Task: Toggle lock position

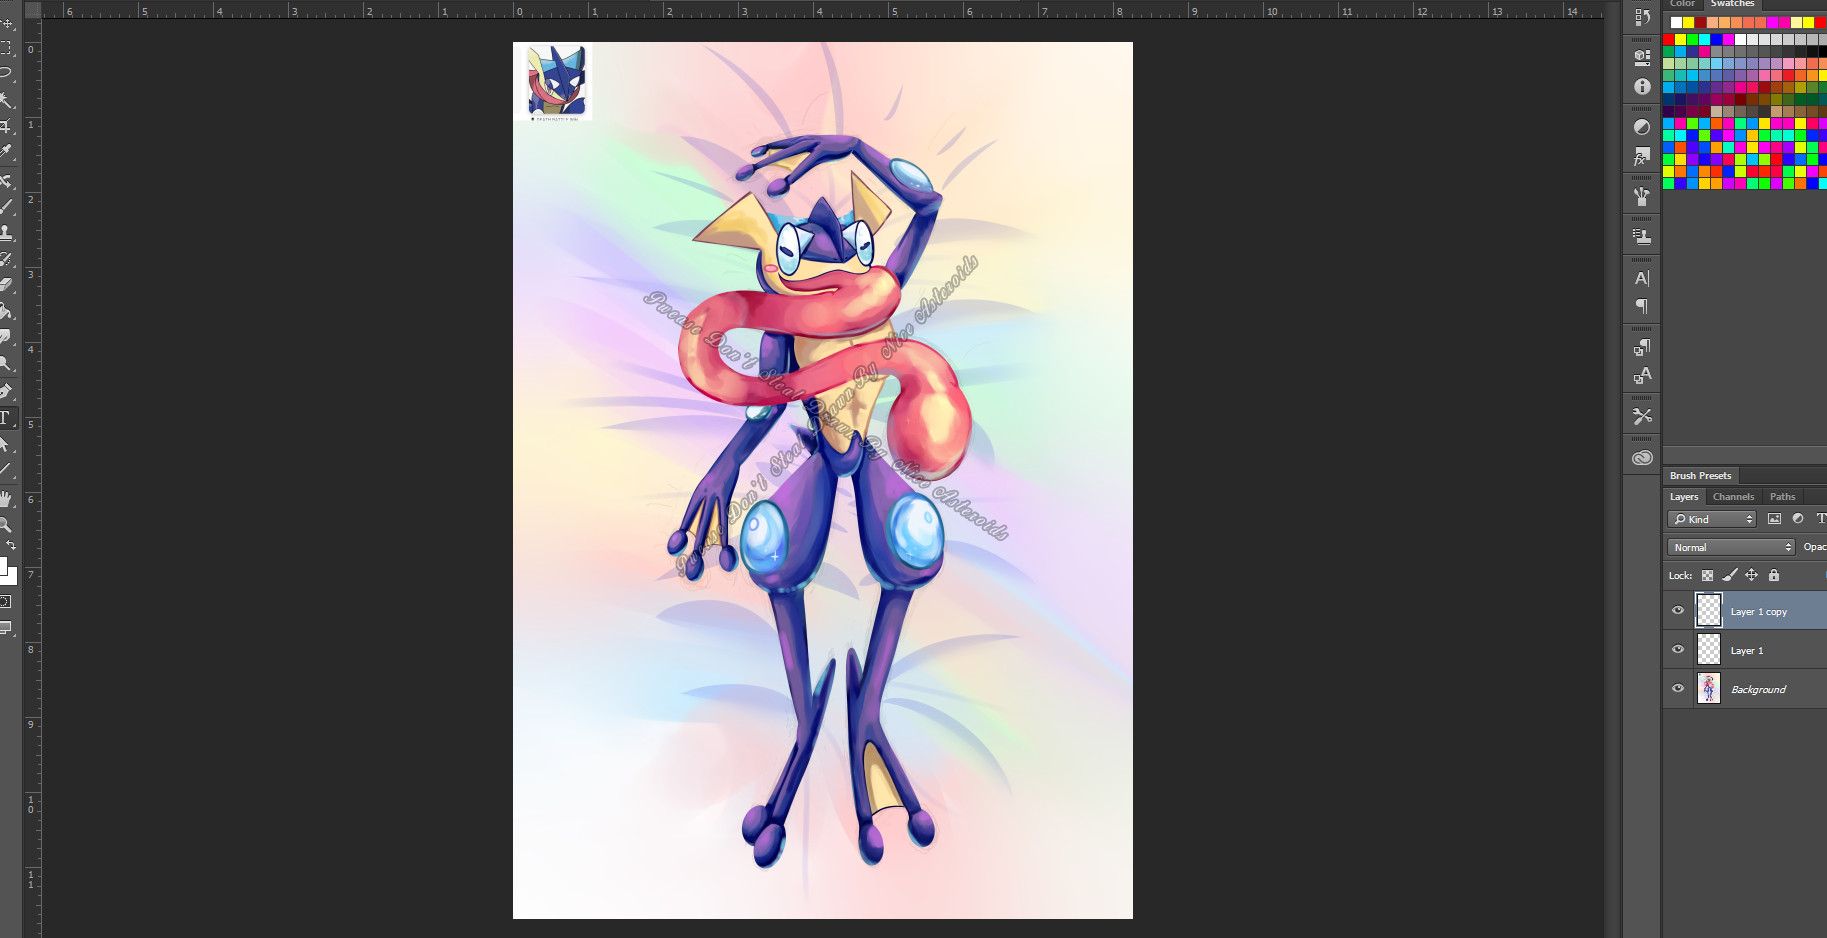Action: [1751, 575]
